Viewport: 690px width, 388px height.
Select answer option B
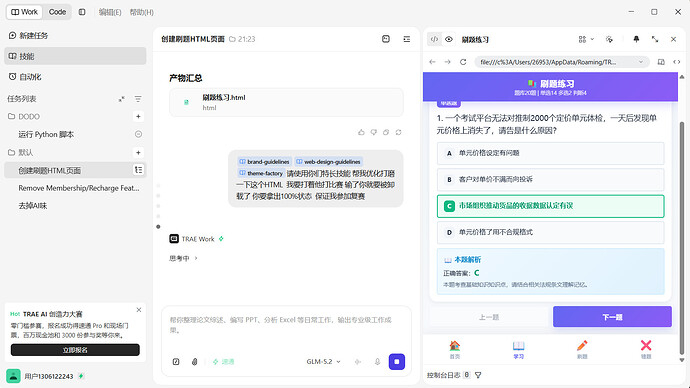click(x=551, y=179)
